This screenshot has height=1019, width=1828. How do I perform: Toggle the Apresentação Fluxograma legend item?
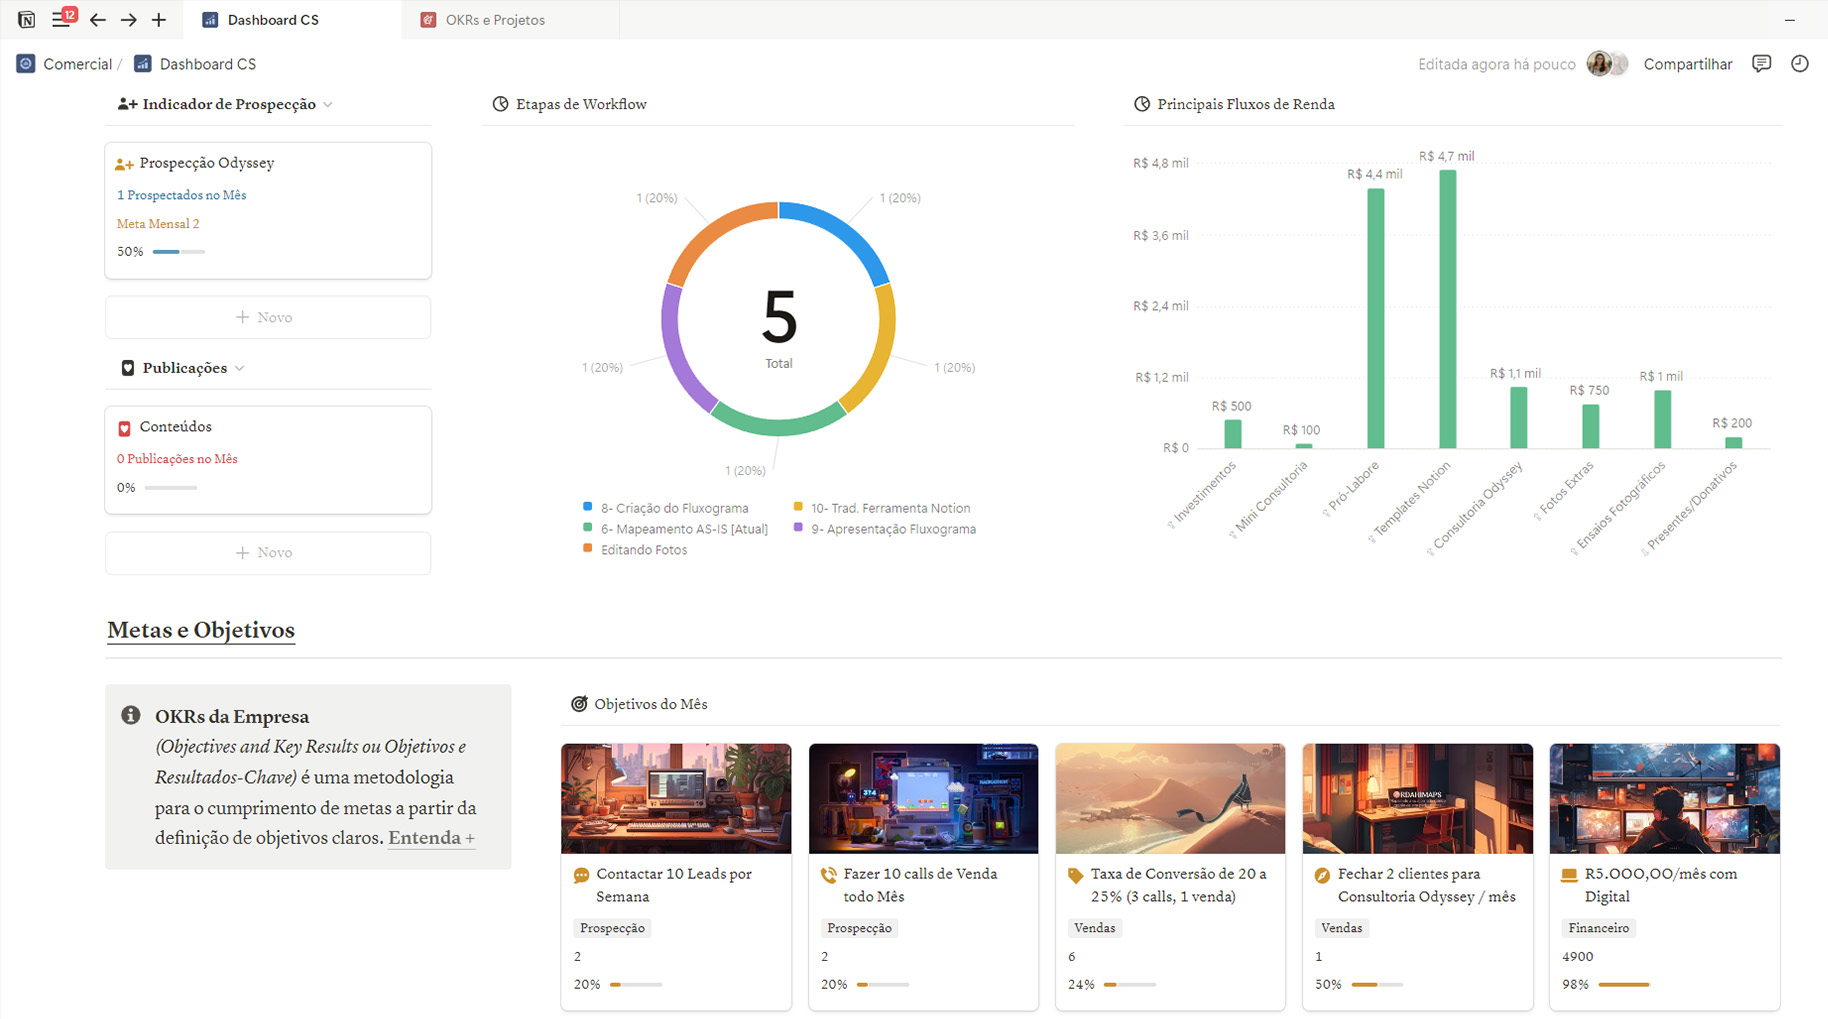tap(892, 529)
